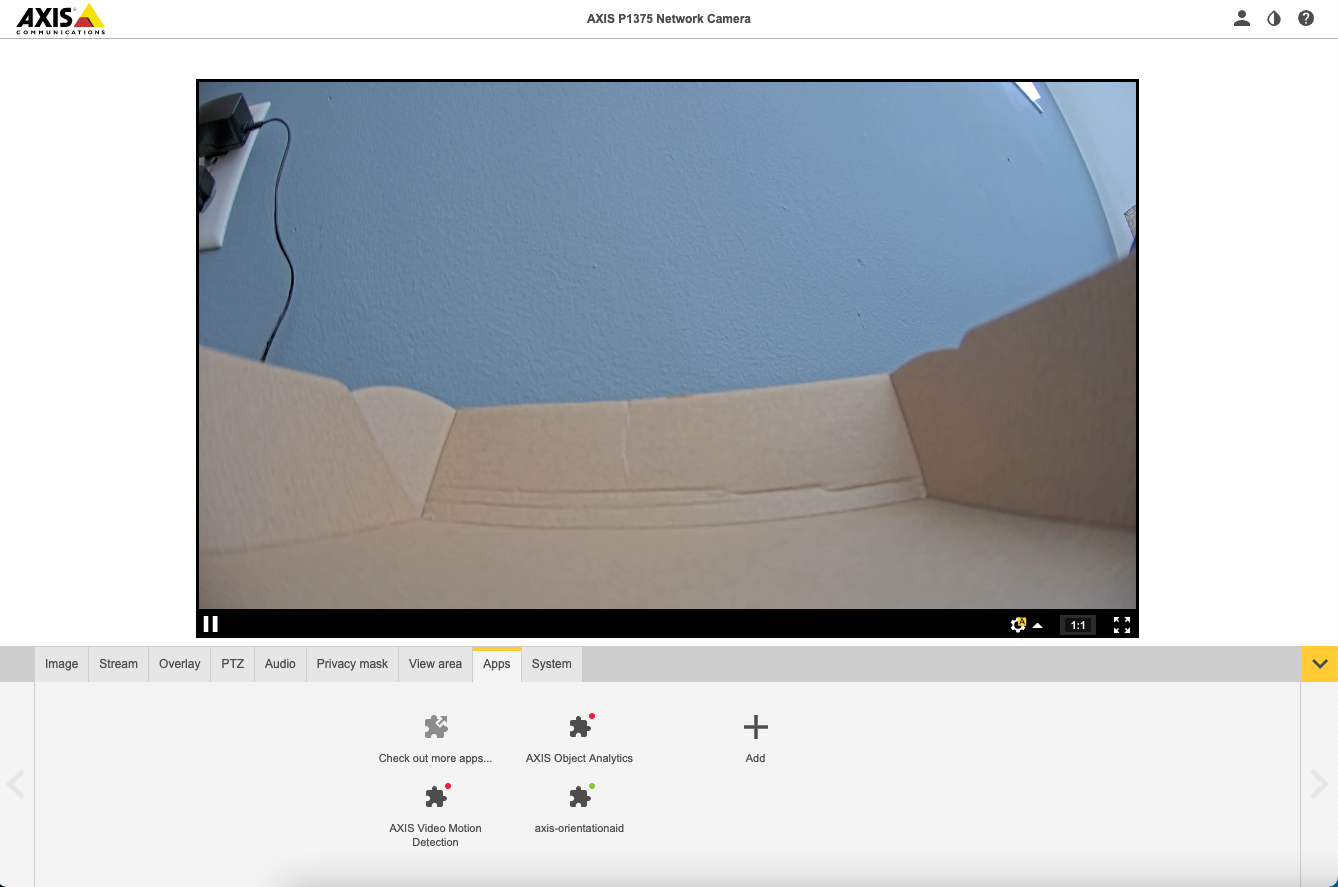Select the Apps tab
This screenshot has height=887, width=1338.
(497, 664)
